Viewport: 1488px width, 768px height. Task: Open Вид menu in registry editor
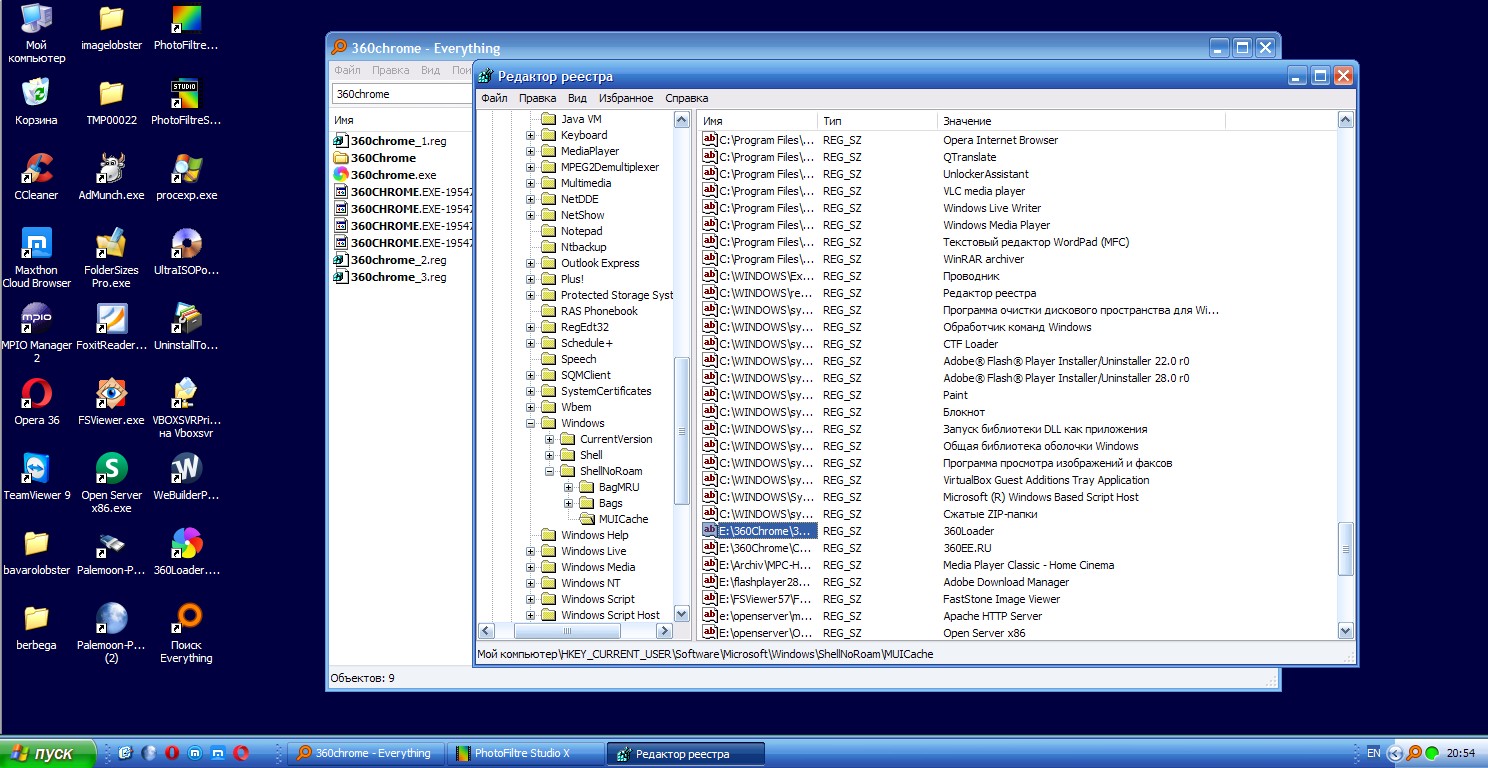coord(577,98)
